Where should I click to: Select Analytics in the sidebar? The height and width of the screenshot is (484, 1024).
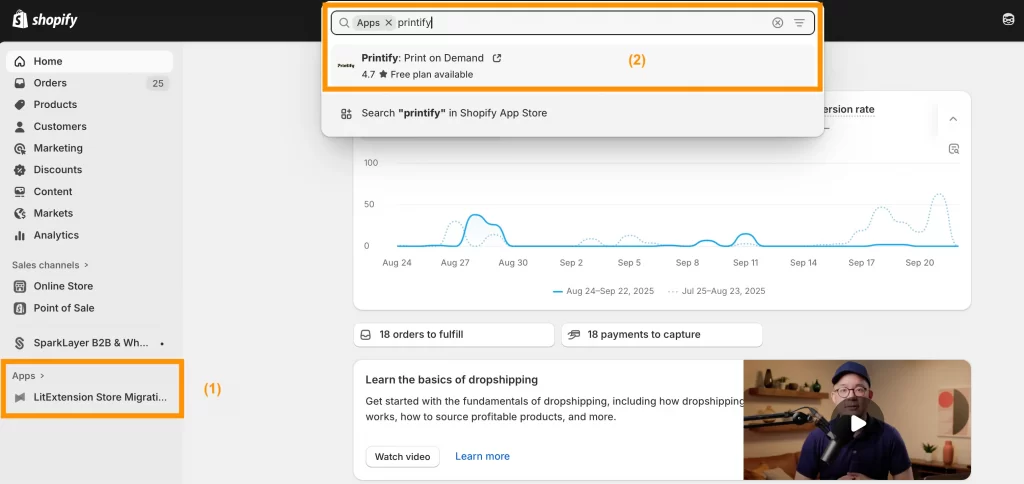click(89, 235)
